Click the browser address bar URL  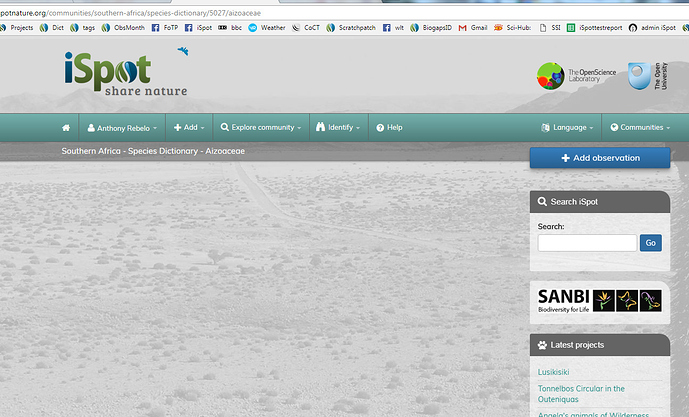(x=131, y=13)
